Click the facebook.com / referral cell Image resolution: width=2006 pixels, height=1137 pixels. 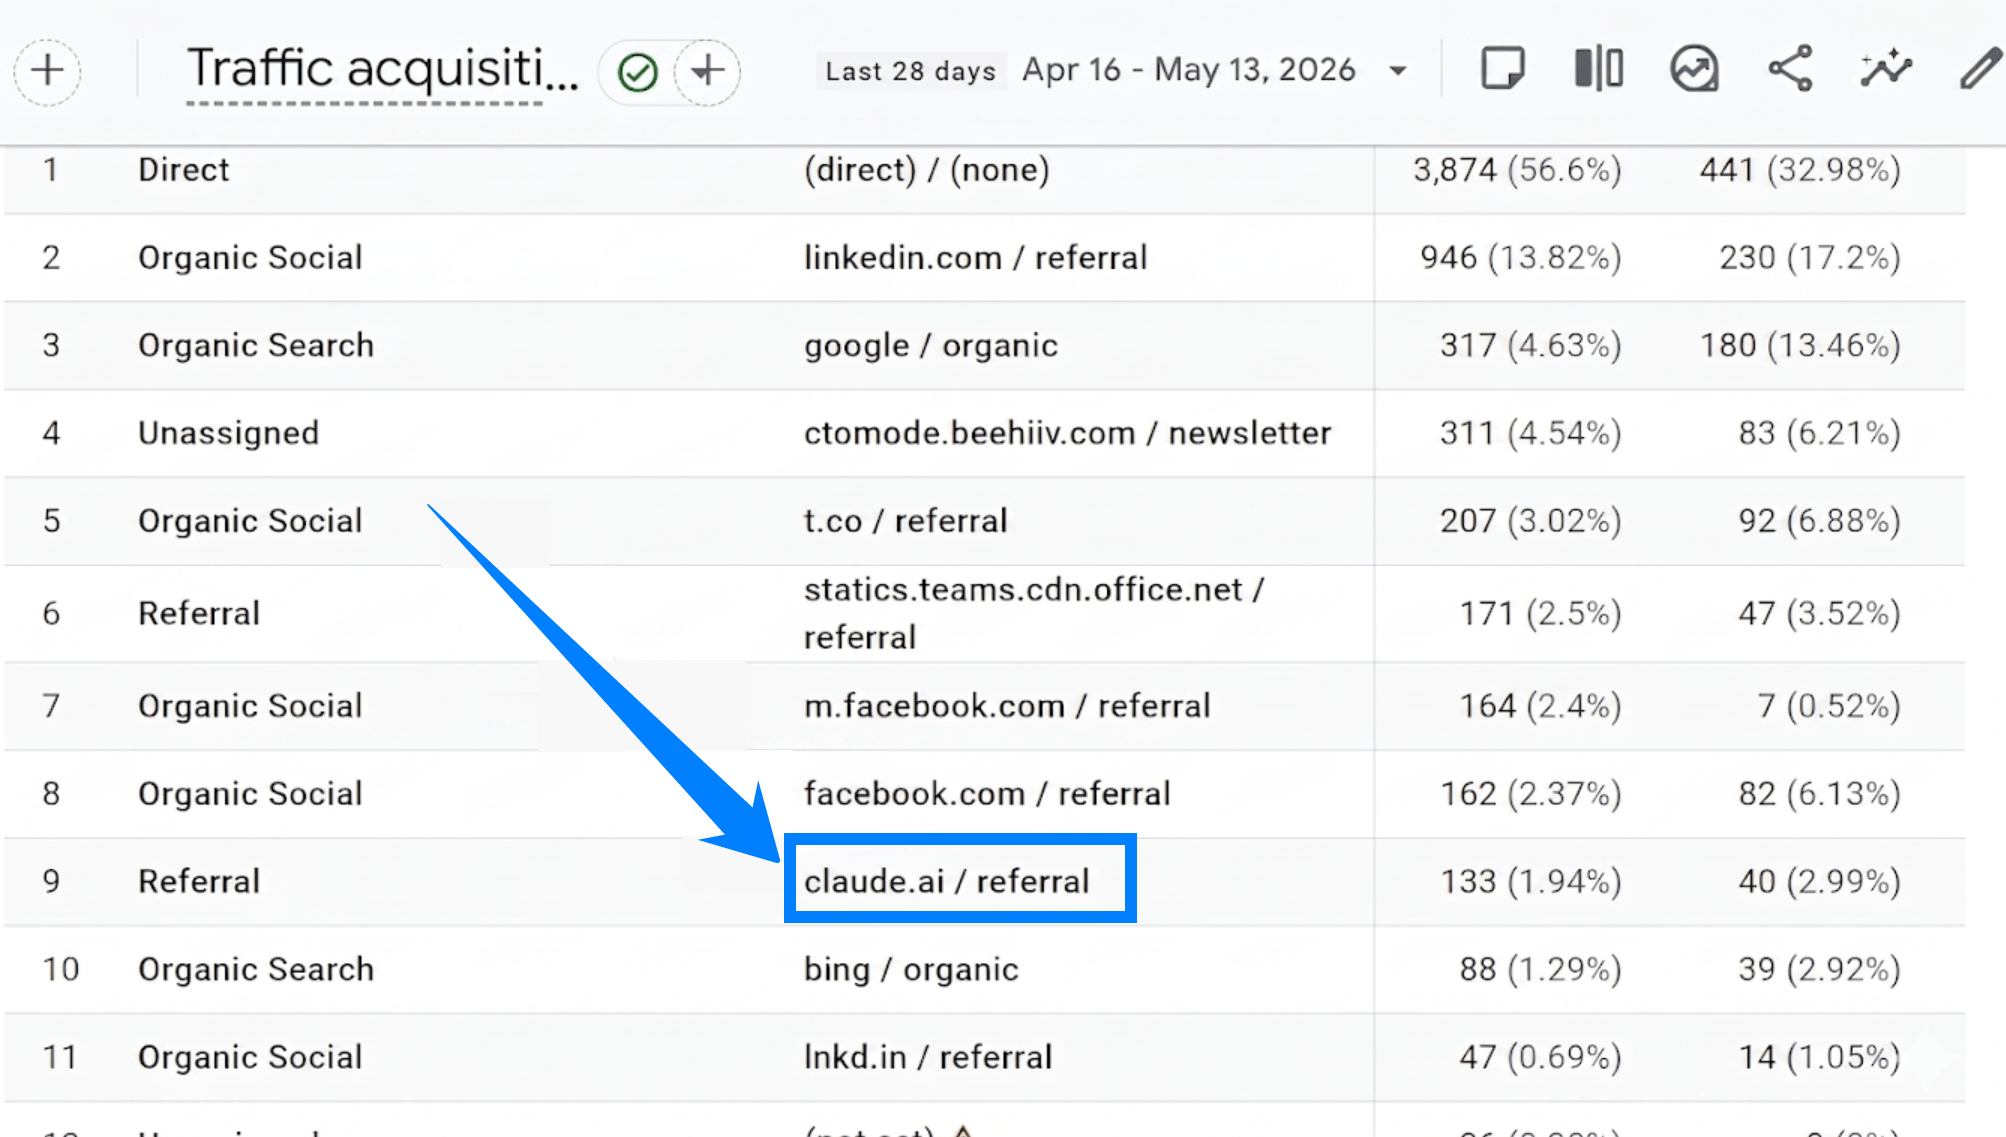point(987,794)
